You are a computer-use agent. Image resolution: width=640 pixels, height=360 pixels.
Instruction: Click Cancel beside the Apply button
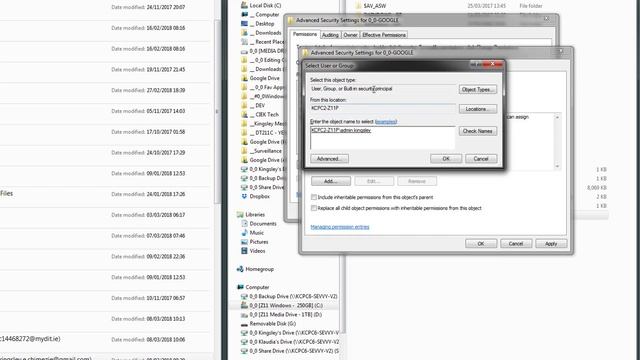[516, 244]
